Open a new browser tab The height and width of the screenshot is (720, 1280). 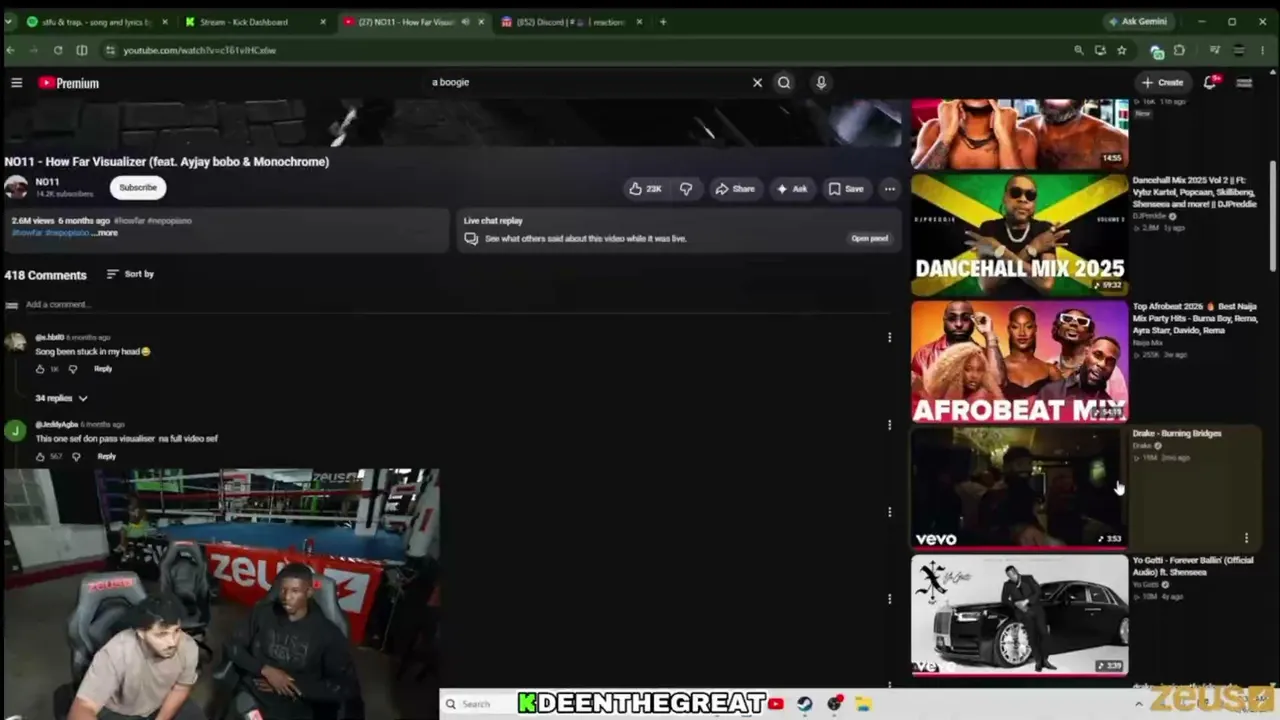pos(662,22)
